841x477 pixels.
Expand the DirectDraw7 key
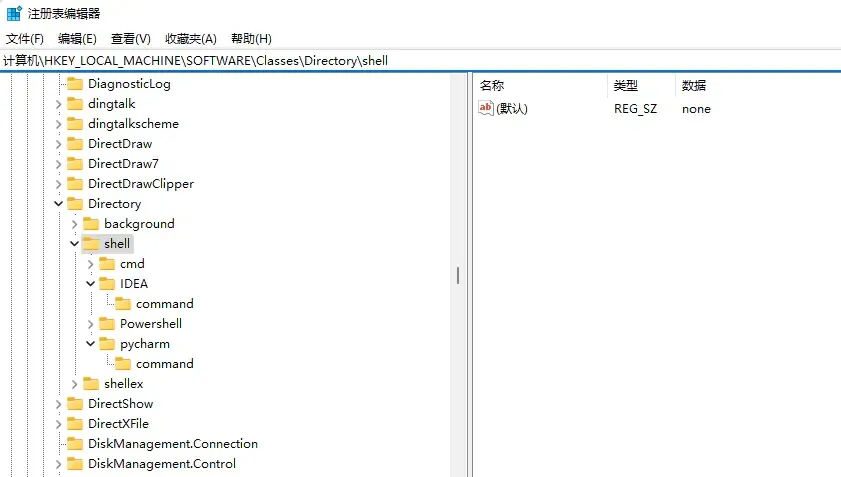[x=58, y=164]
